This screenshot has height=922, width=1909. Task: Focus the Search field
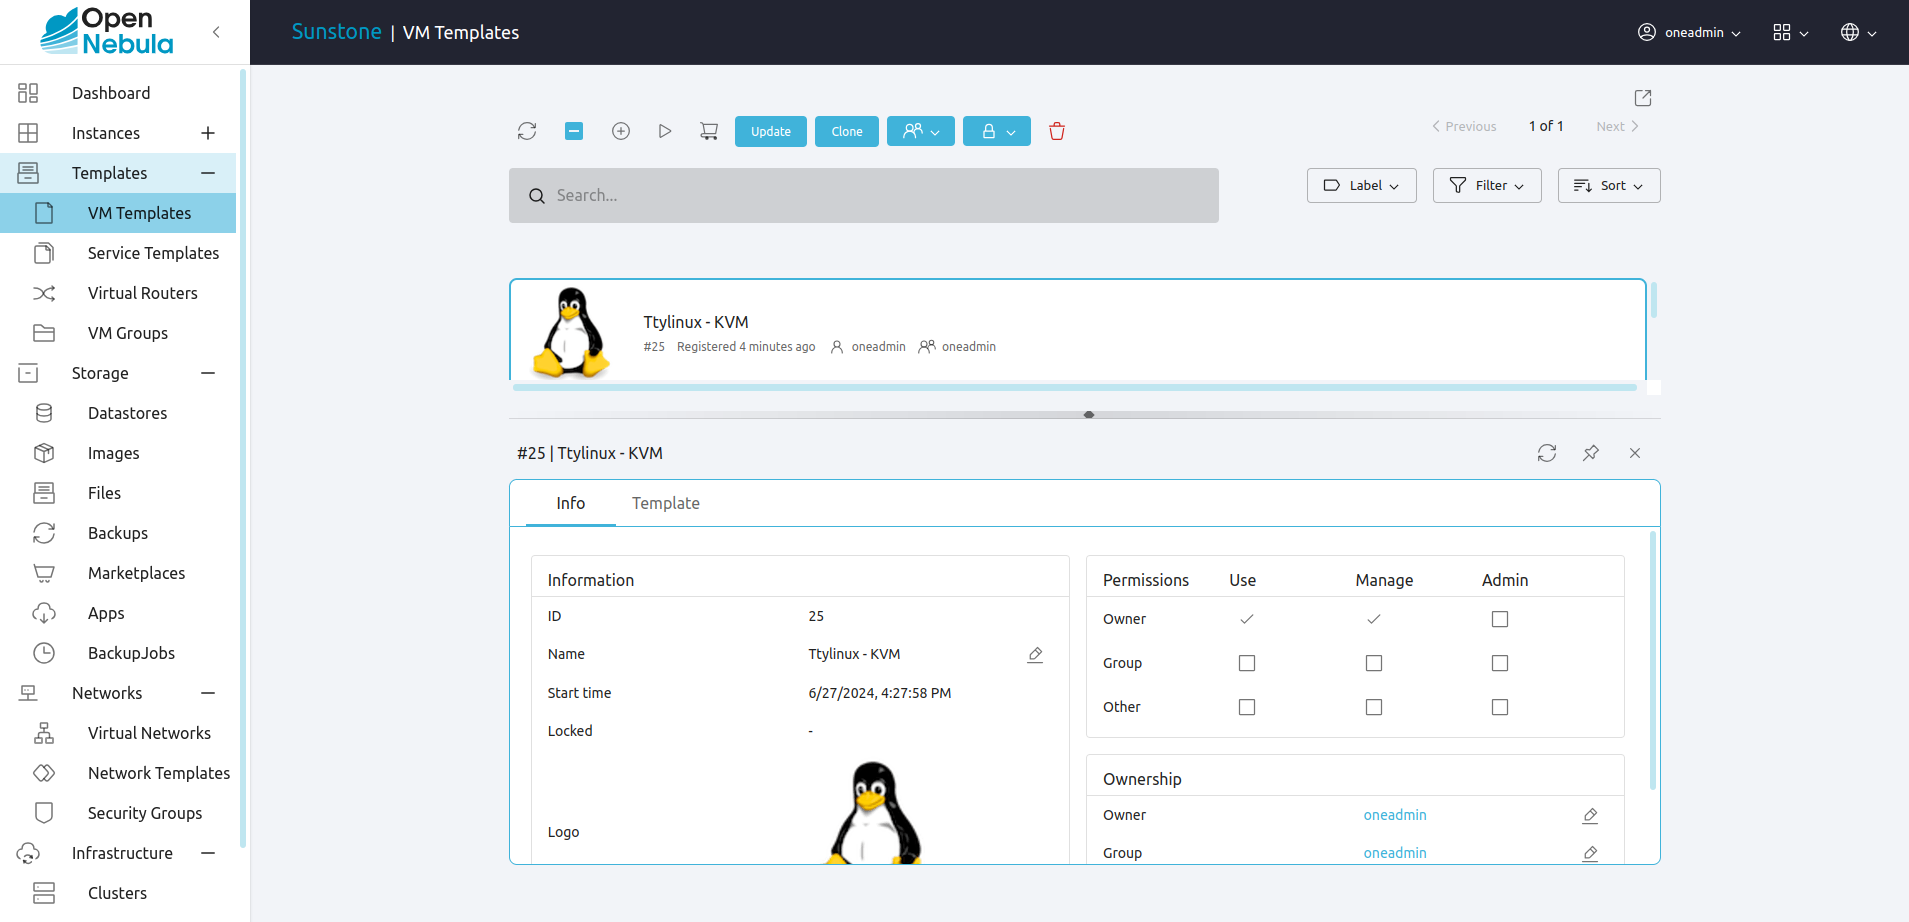pyautogui.click(x=864, y=195)
